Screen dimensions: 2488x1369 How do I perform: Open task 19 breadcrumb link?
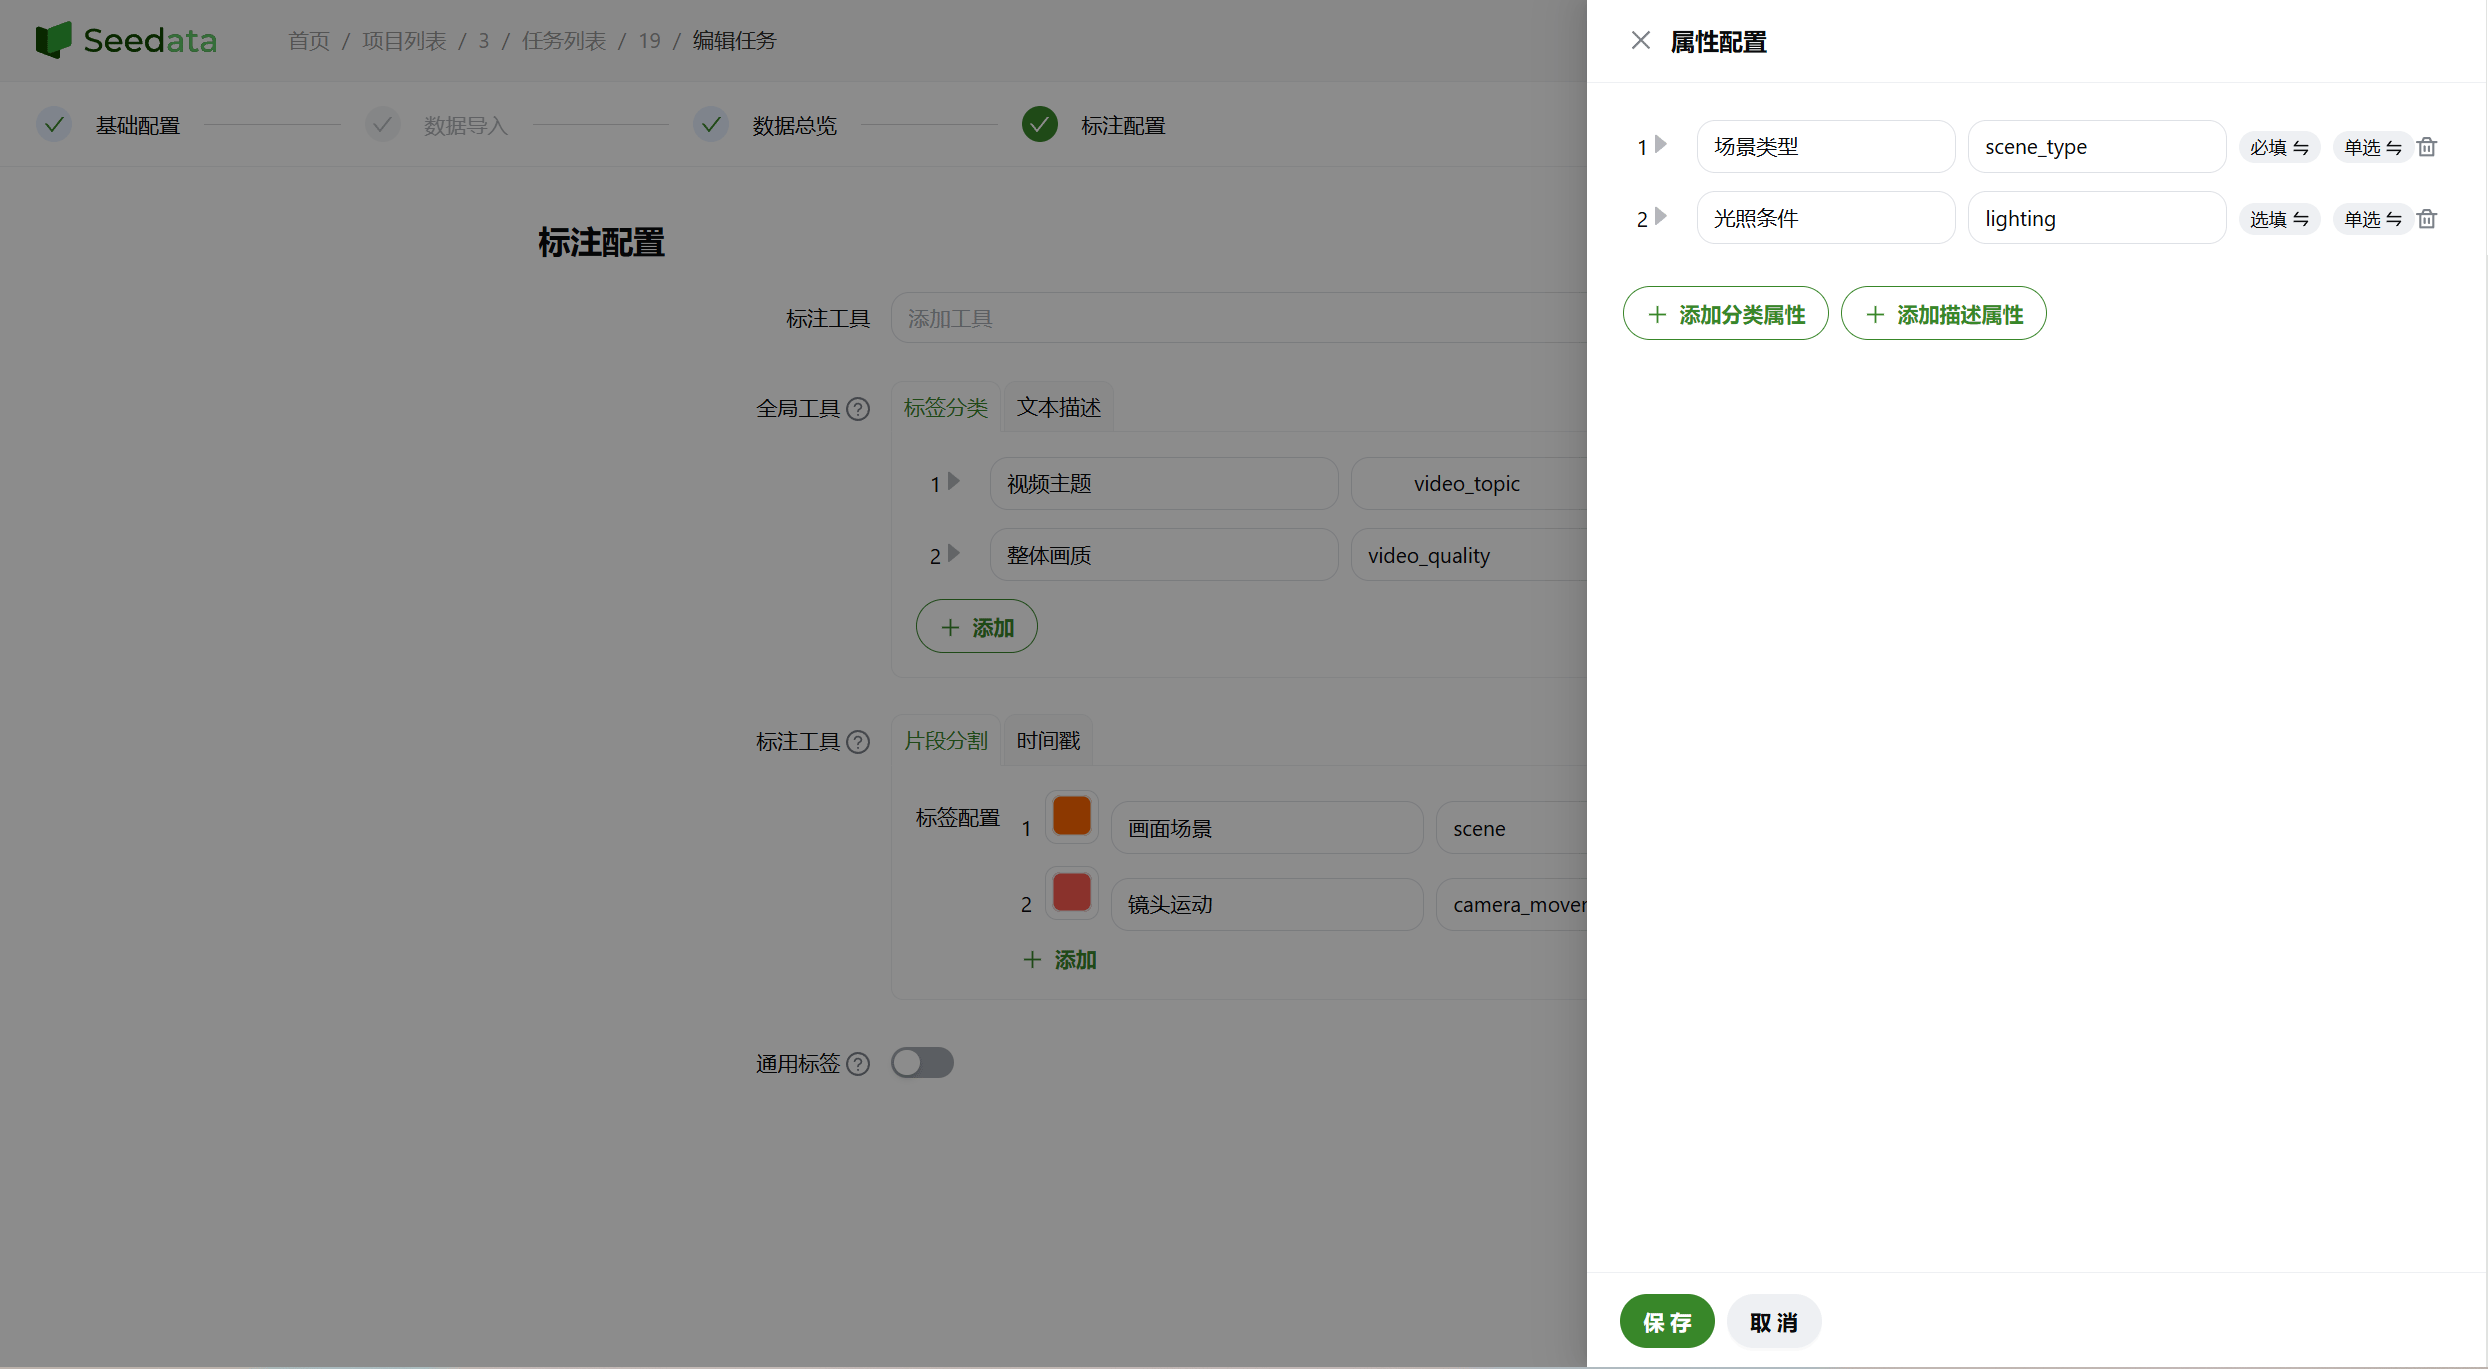(650, 41)
